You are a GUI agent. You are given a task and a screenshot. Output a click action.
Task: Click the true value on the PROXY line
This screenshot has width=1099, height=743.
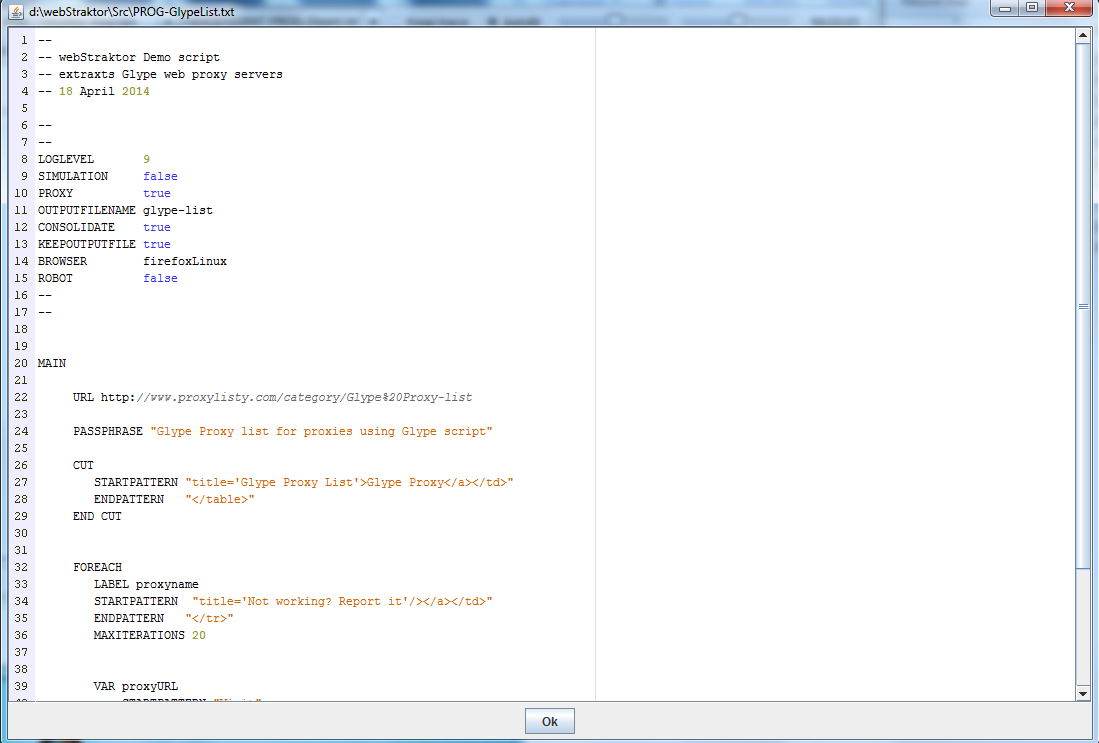point(156,193)
